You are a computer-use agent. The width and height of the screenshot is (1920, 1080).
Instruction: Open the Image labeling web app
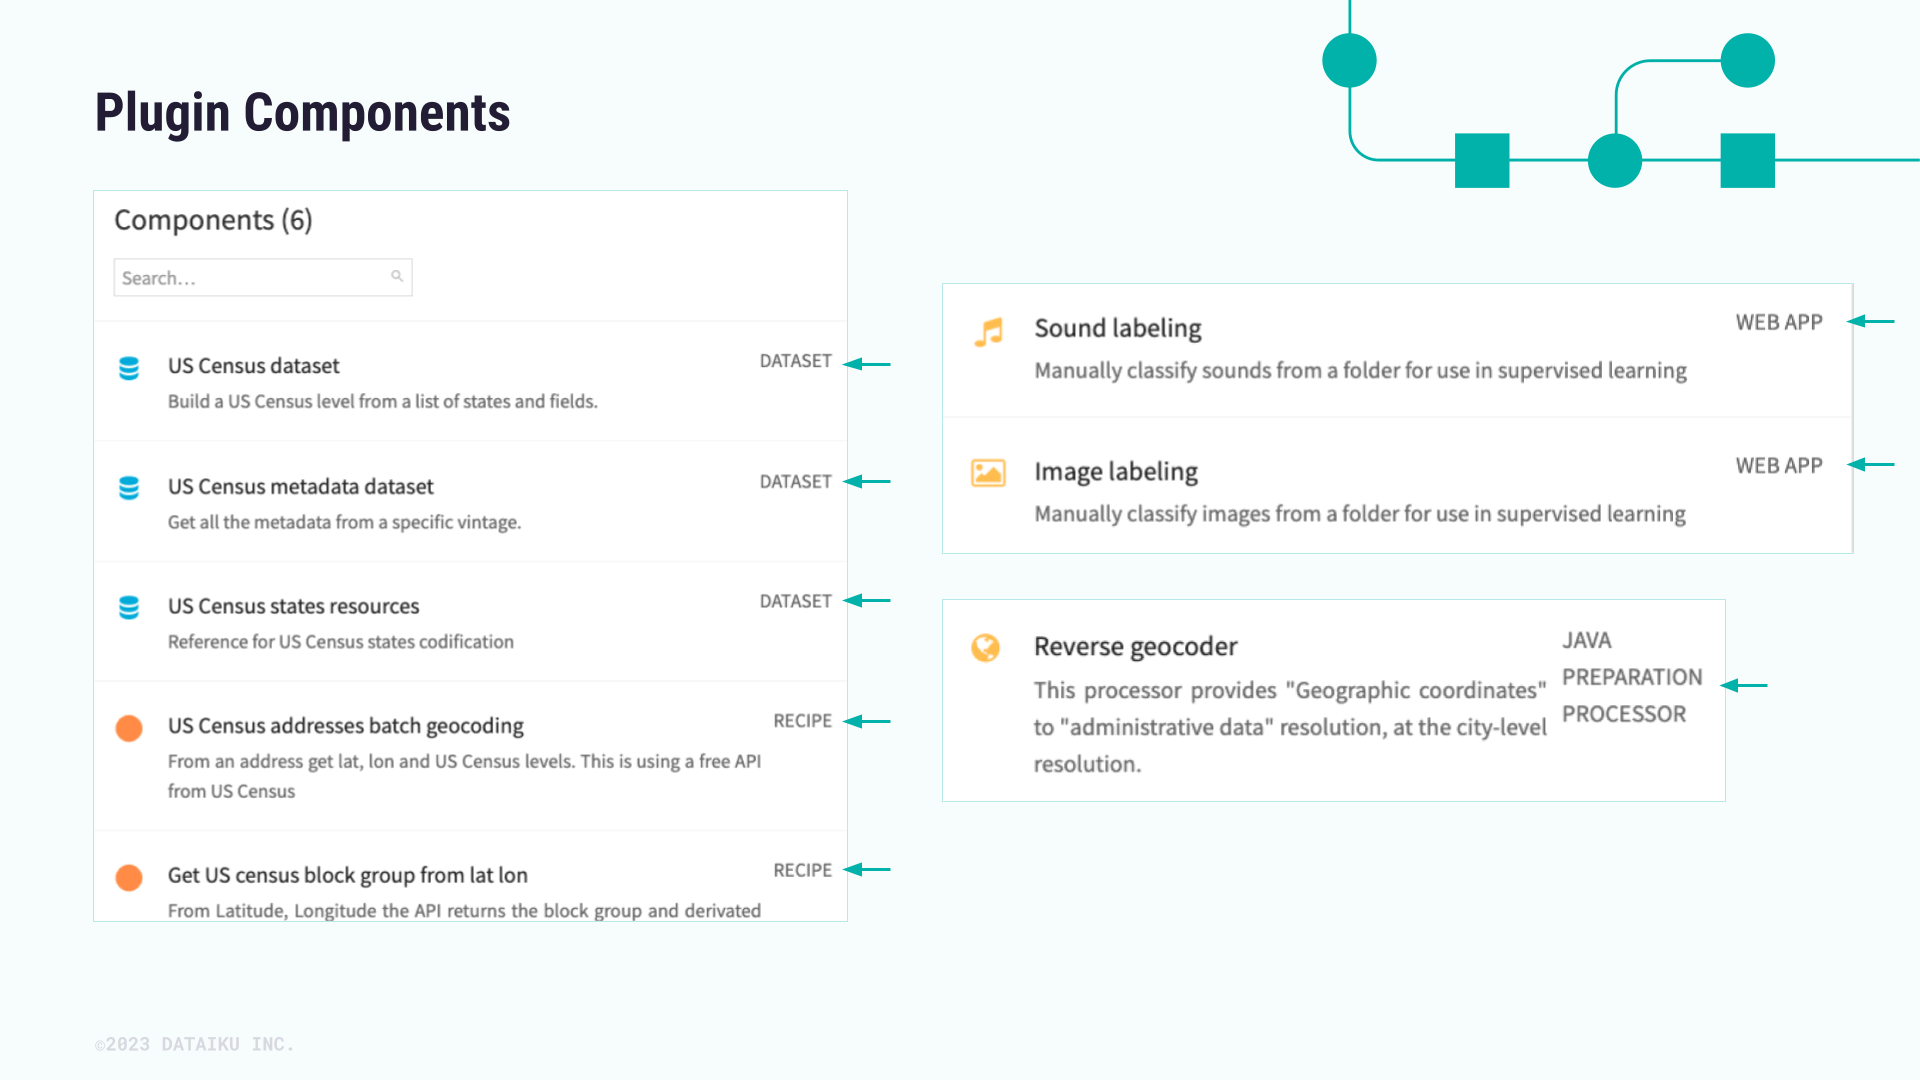pyautogui.click(x=1115, y=471)
